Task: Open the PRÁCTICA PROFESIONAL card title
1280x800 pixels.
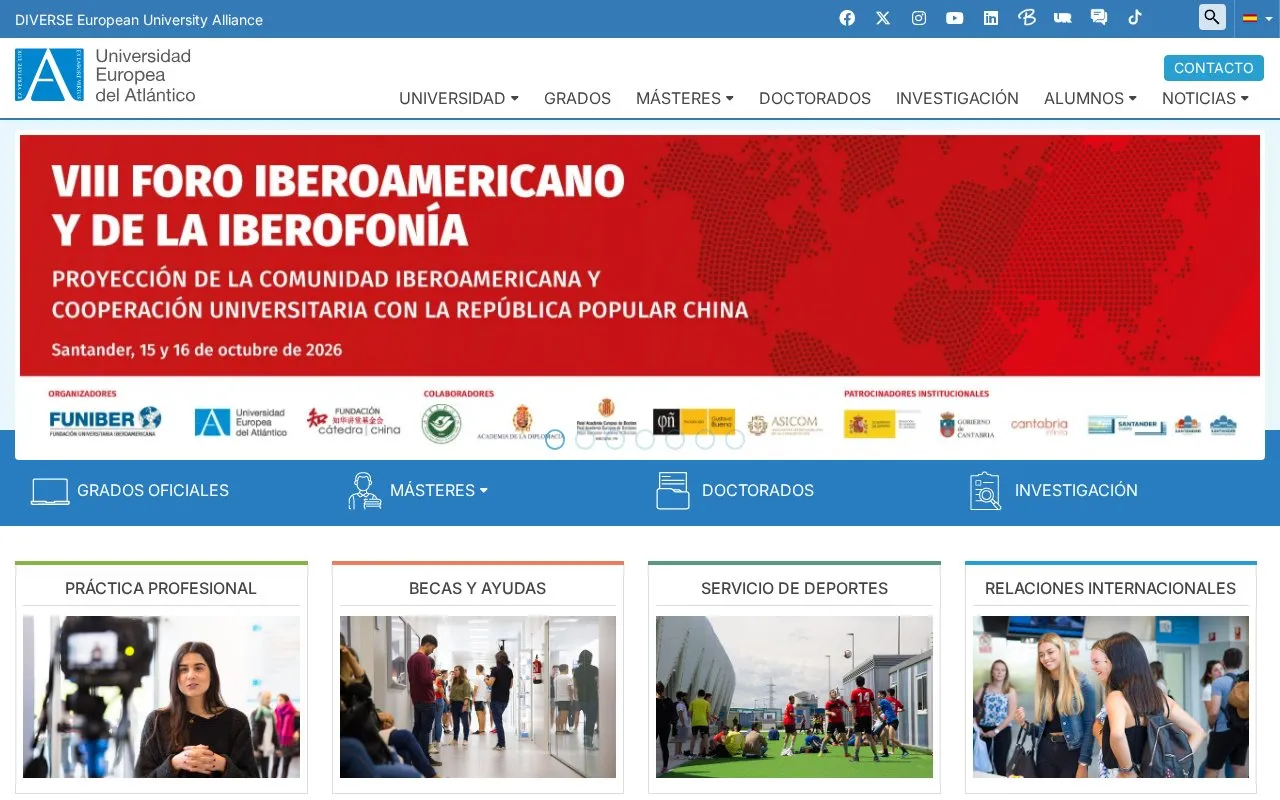Action: tap(161, 588)
